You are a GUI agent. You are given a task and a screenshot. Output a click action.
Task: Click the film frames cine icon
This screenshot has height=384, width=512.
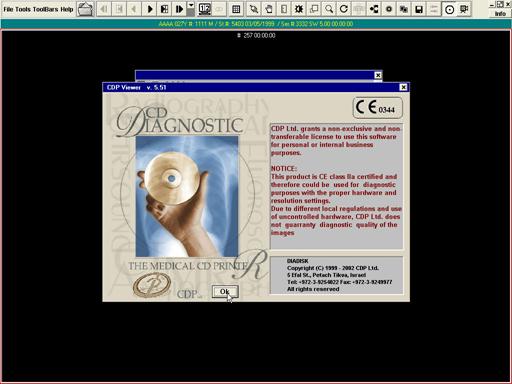tap(165, 9)
